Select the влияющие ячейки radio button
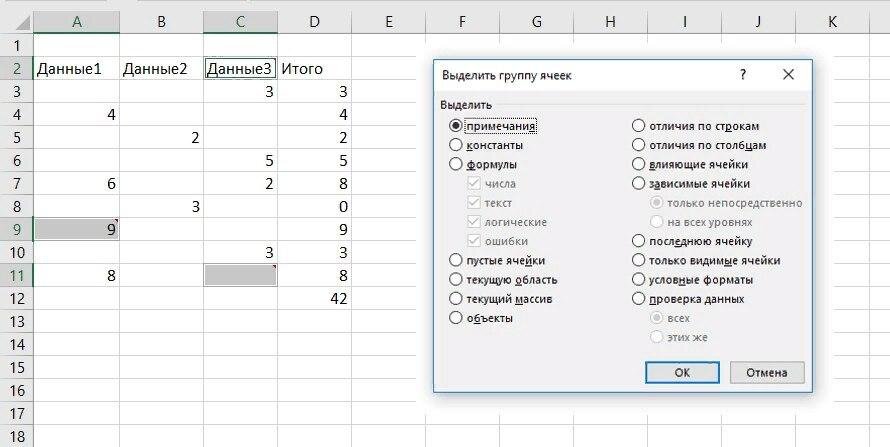 (x=638, y=164)
